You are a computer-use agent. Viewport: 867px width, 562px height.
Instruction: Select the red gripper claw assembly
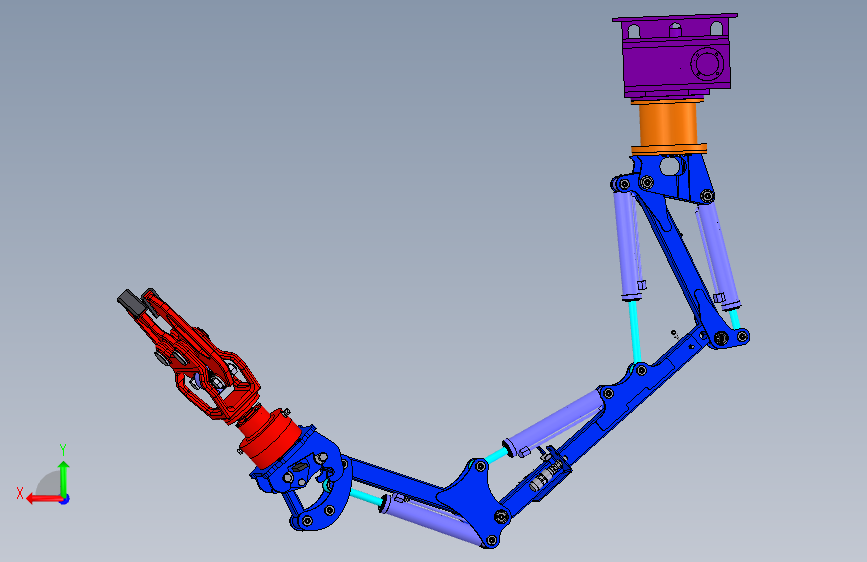(x=192, y=358)
